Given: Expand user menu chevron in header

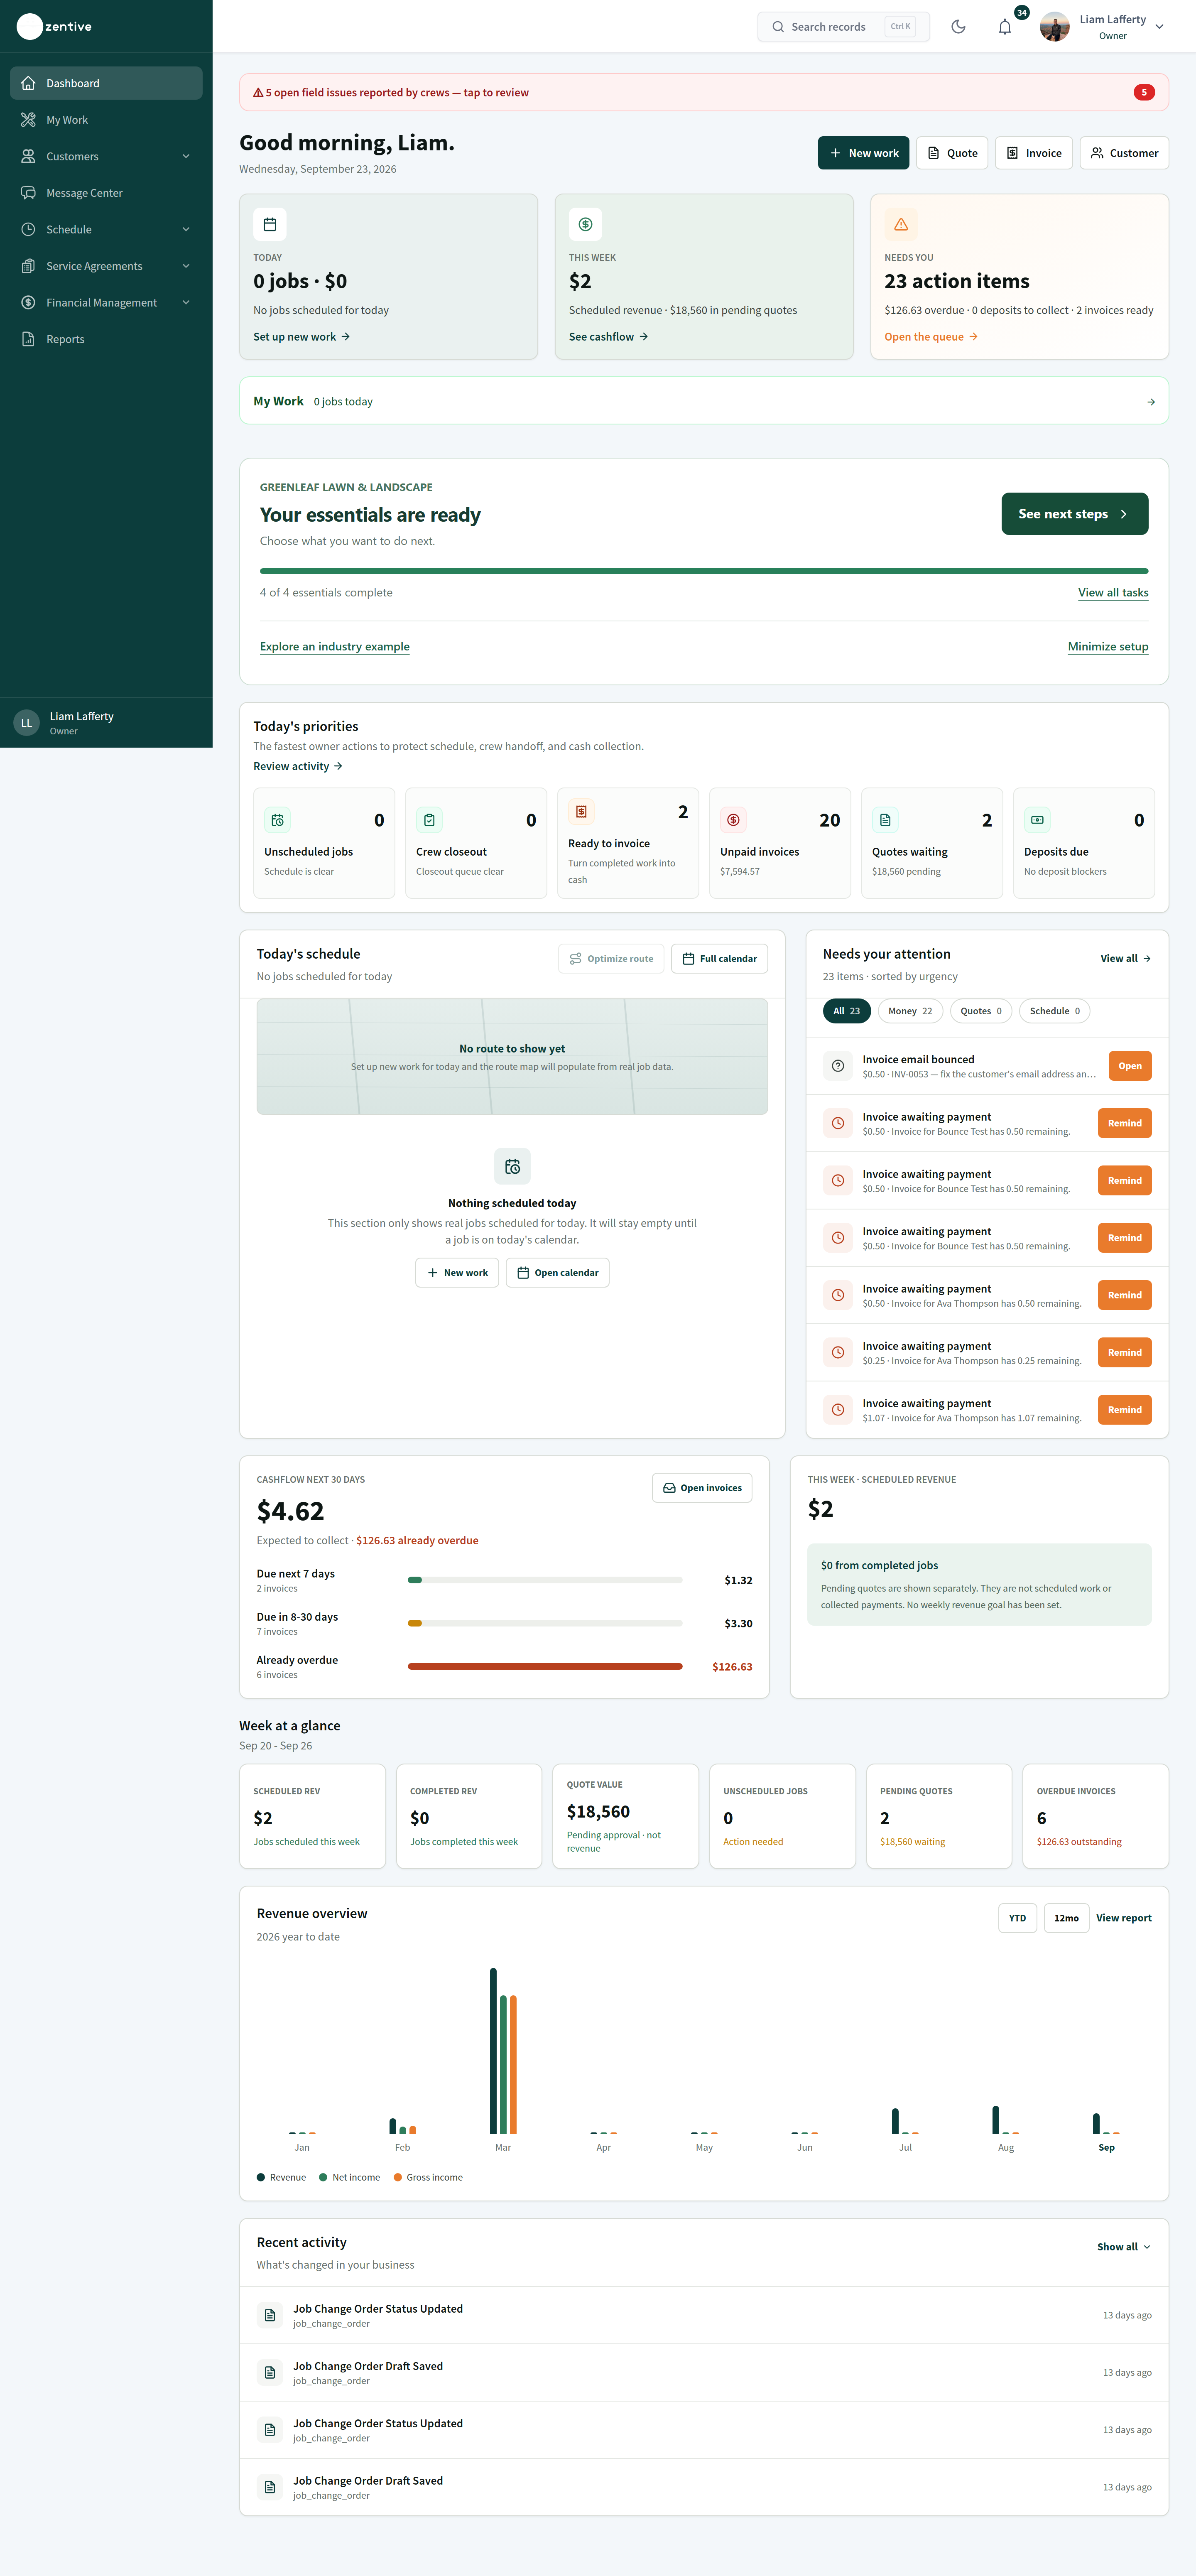Looking at the screenshot, I should 1159,27.
